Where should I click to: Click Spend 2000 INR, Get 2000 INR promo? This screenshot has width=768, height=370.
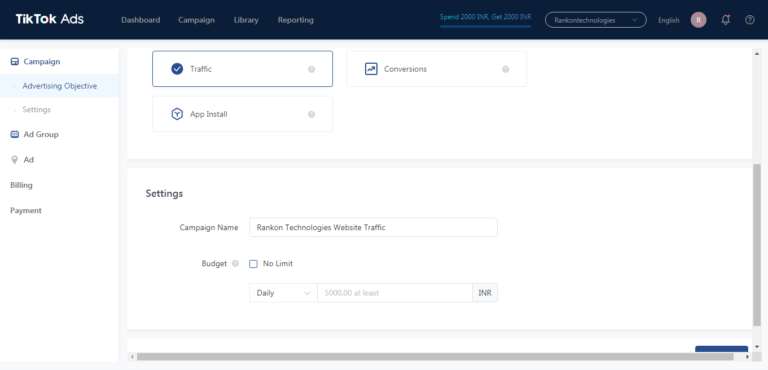point(485,17)
